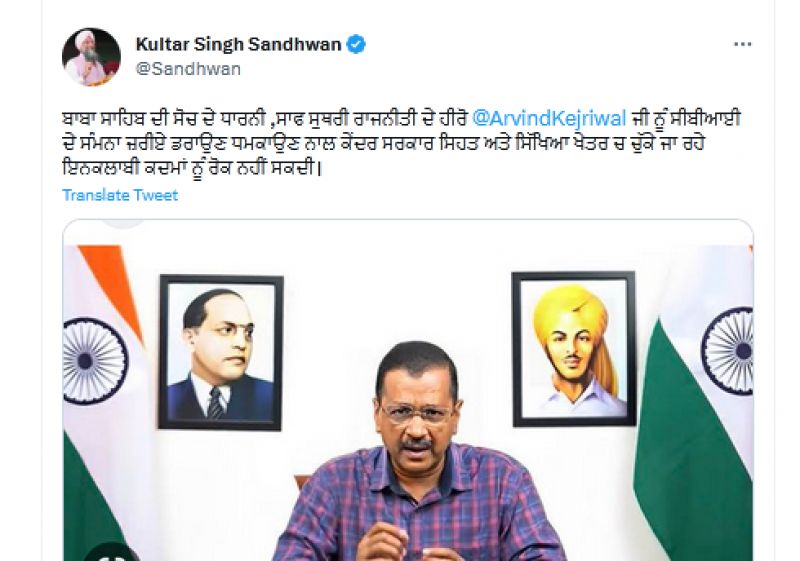Open Kultar Singh Sandhwan's profile avatar
Screen dimensions: 800x561
coord(91,57)
